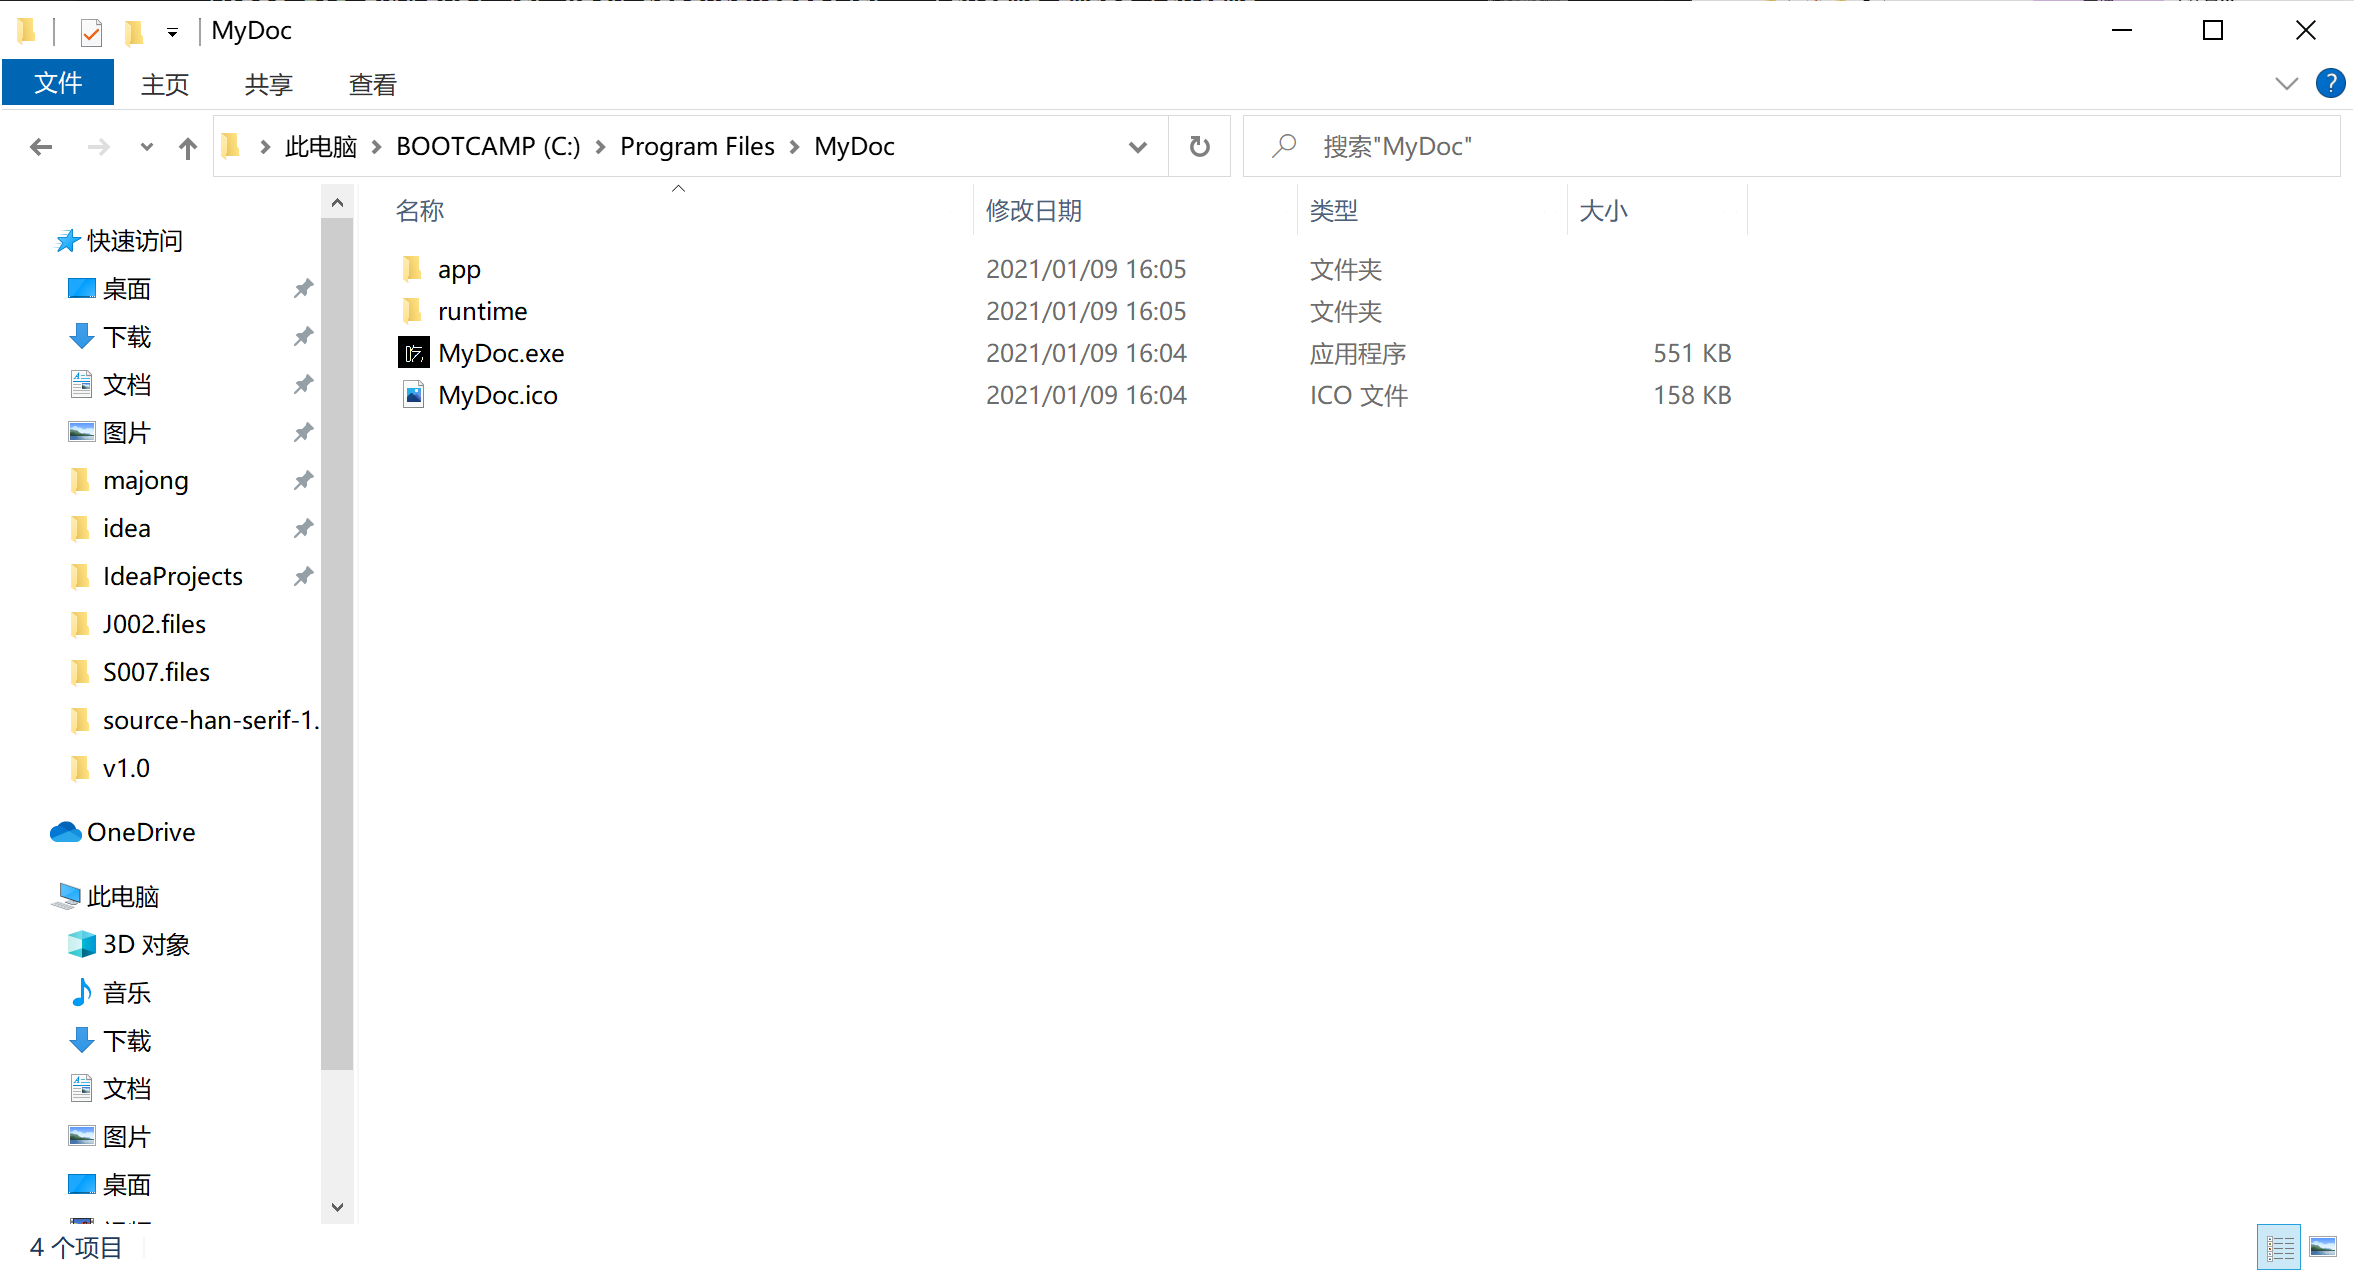2354x1272 pixels.
Task: Open the 文件 menu tab
Action: (58, 83)
